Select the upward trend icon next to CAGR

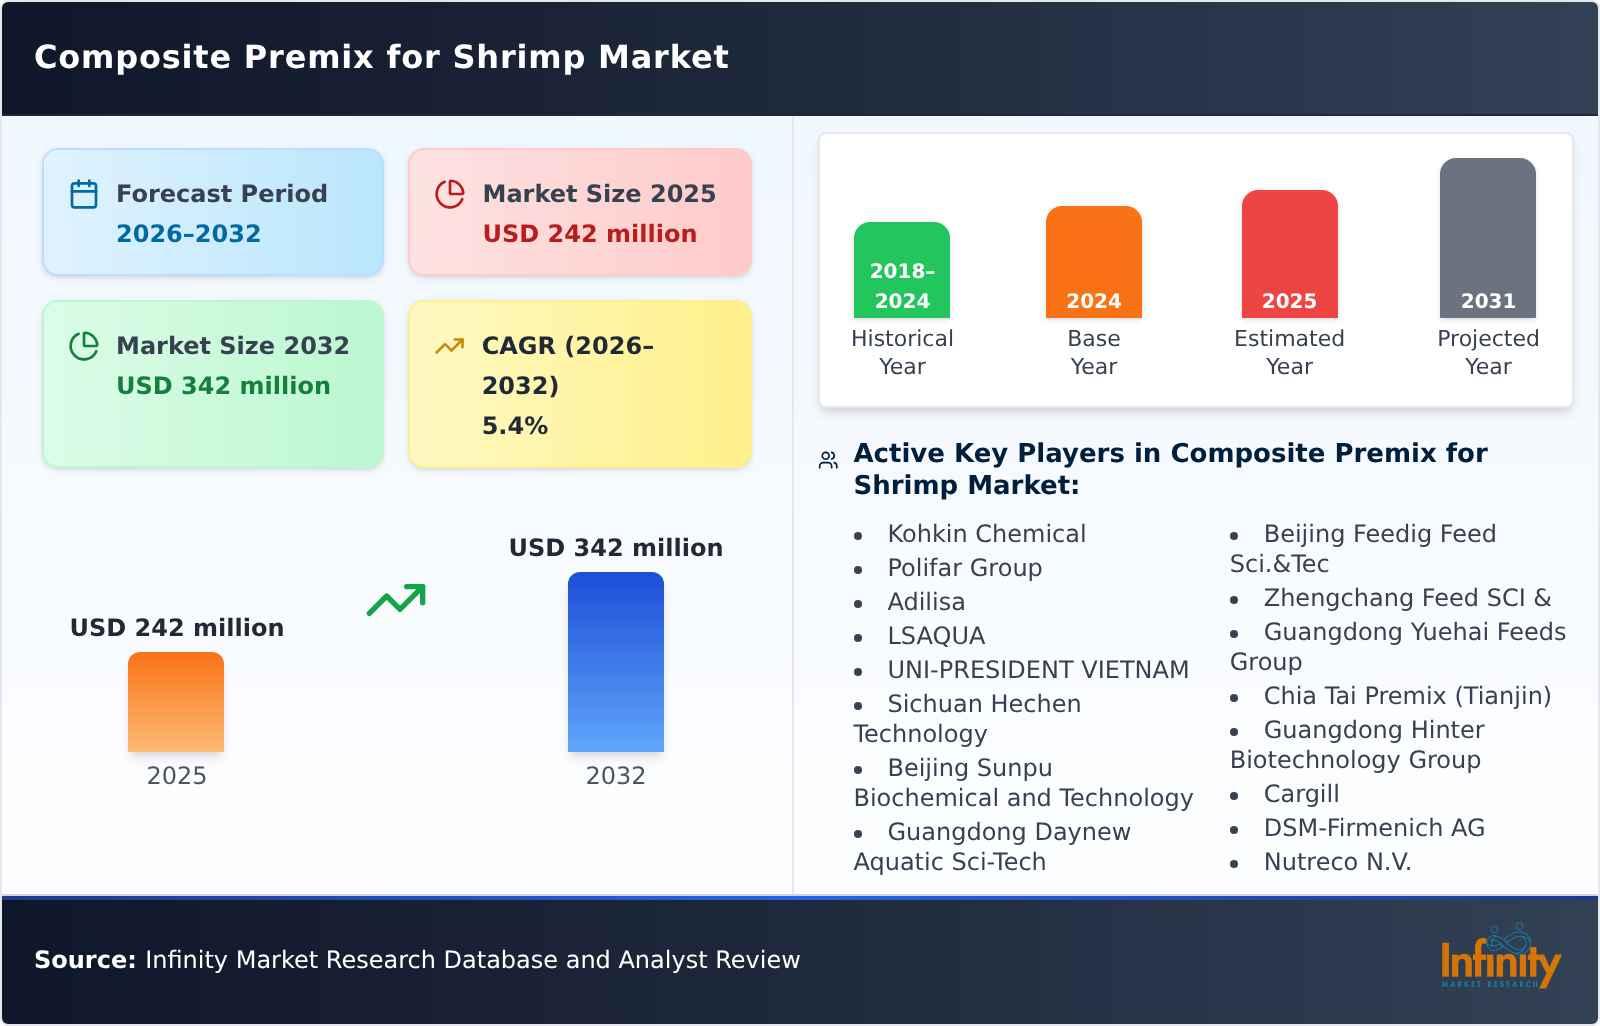click(450, 345)
